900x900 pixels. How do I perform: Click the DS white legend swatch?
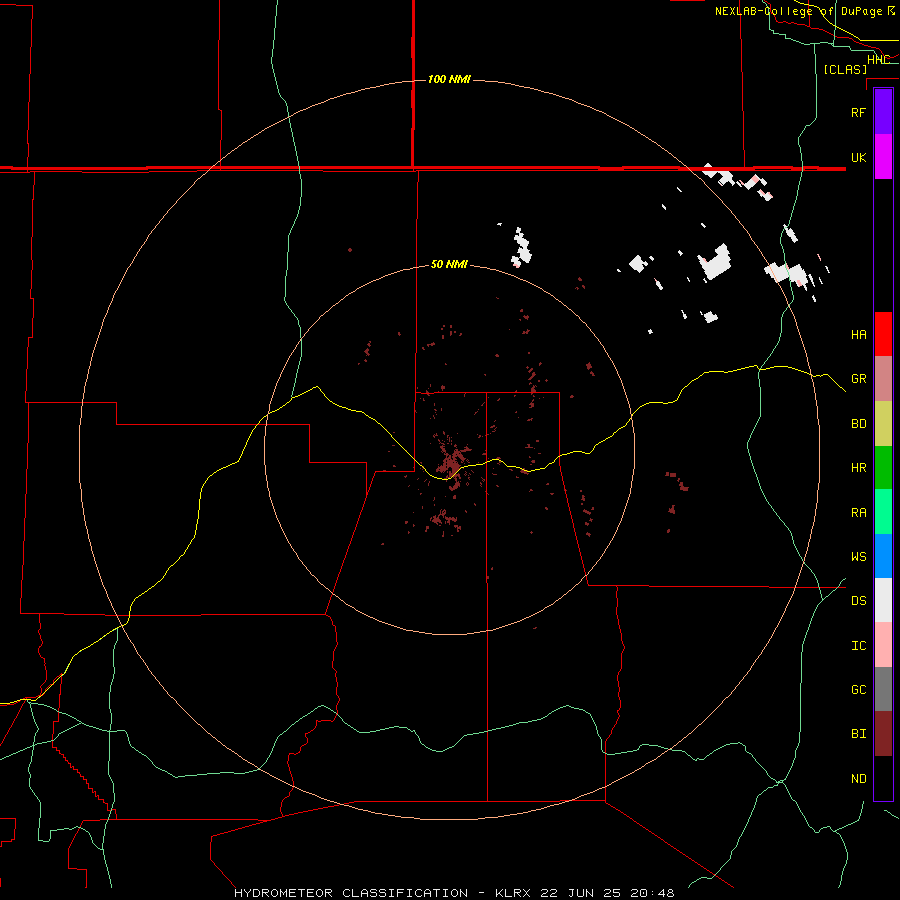pos(883,600)
